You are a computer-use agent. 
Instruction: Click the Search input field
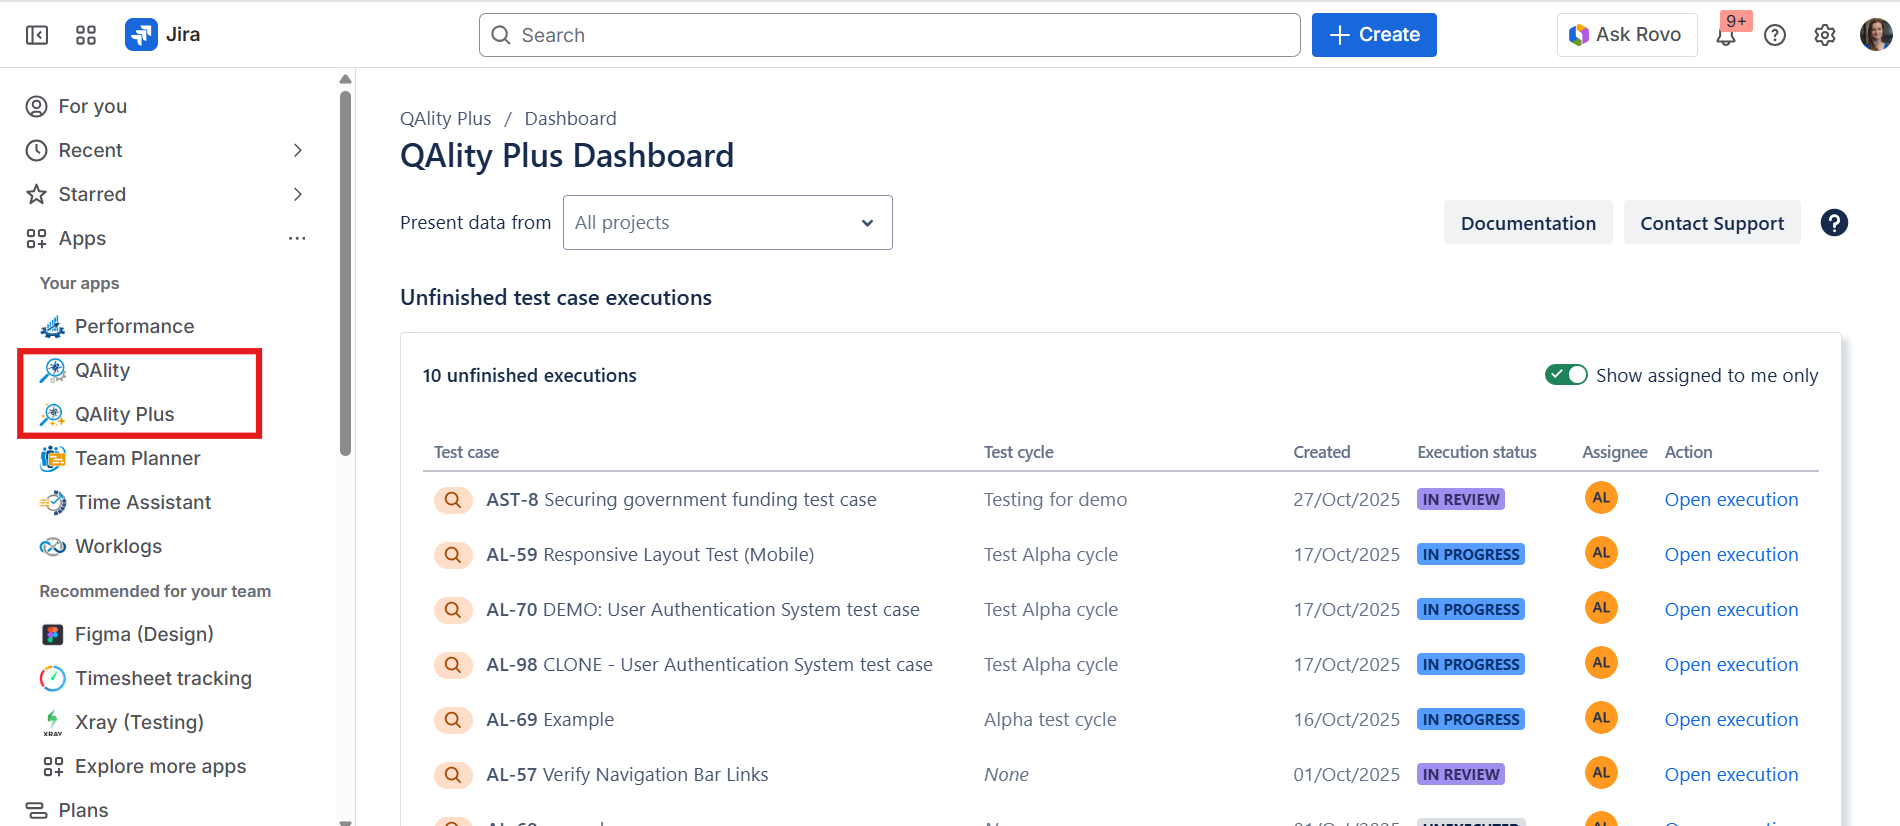[889, 35]
